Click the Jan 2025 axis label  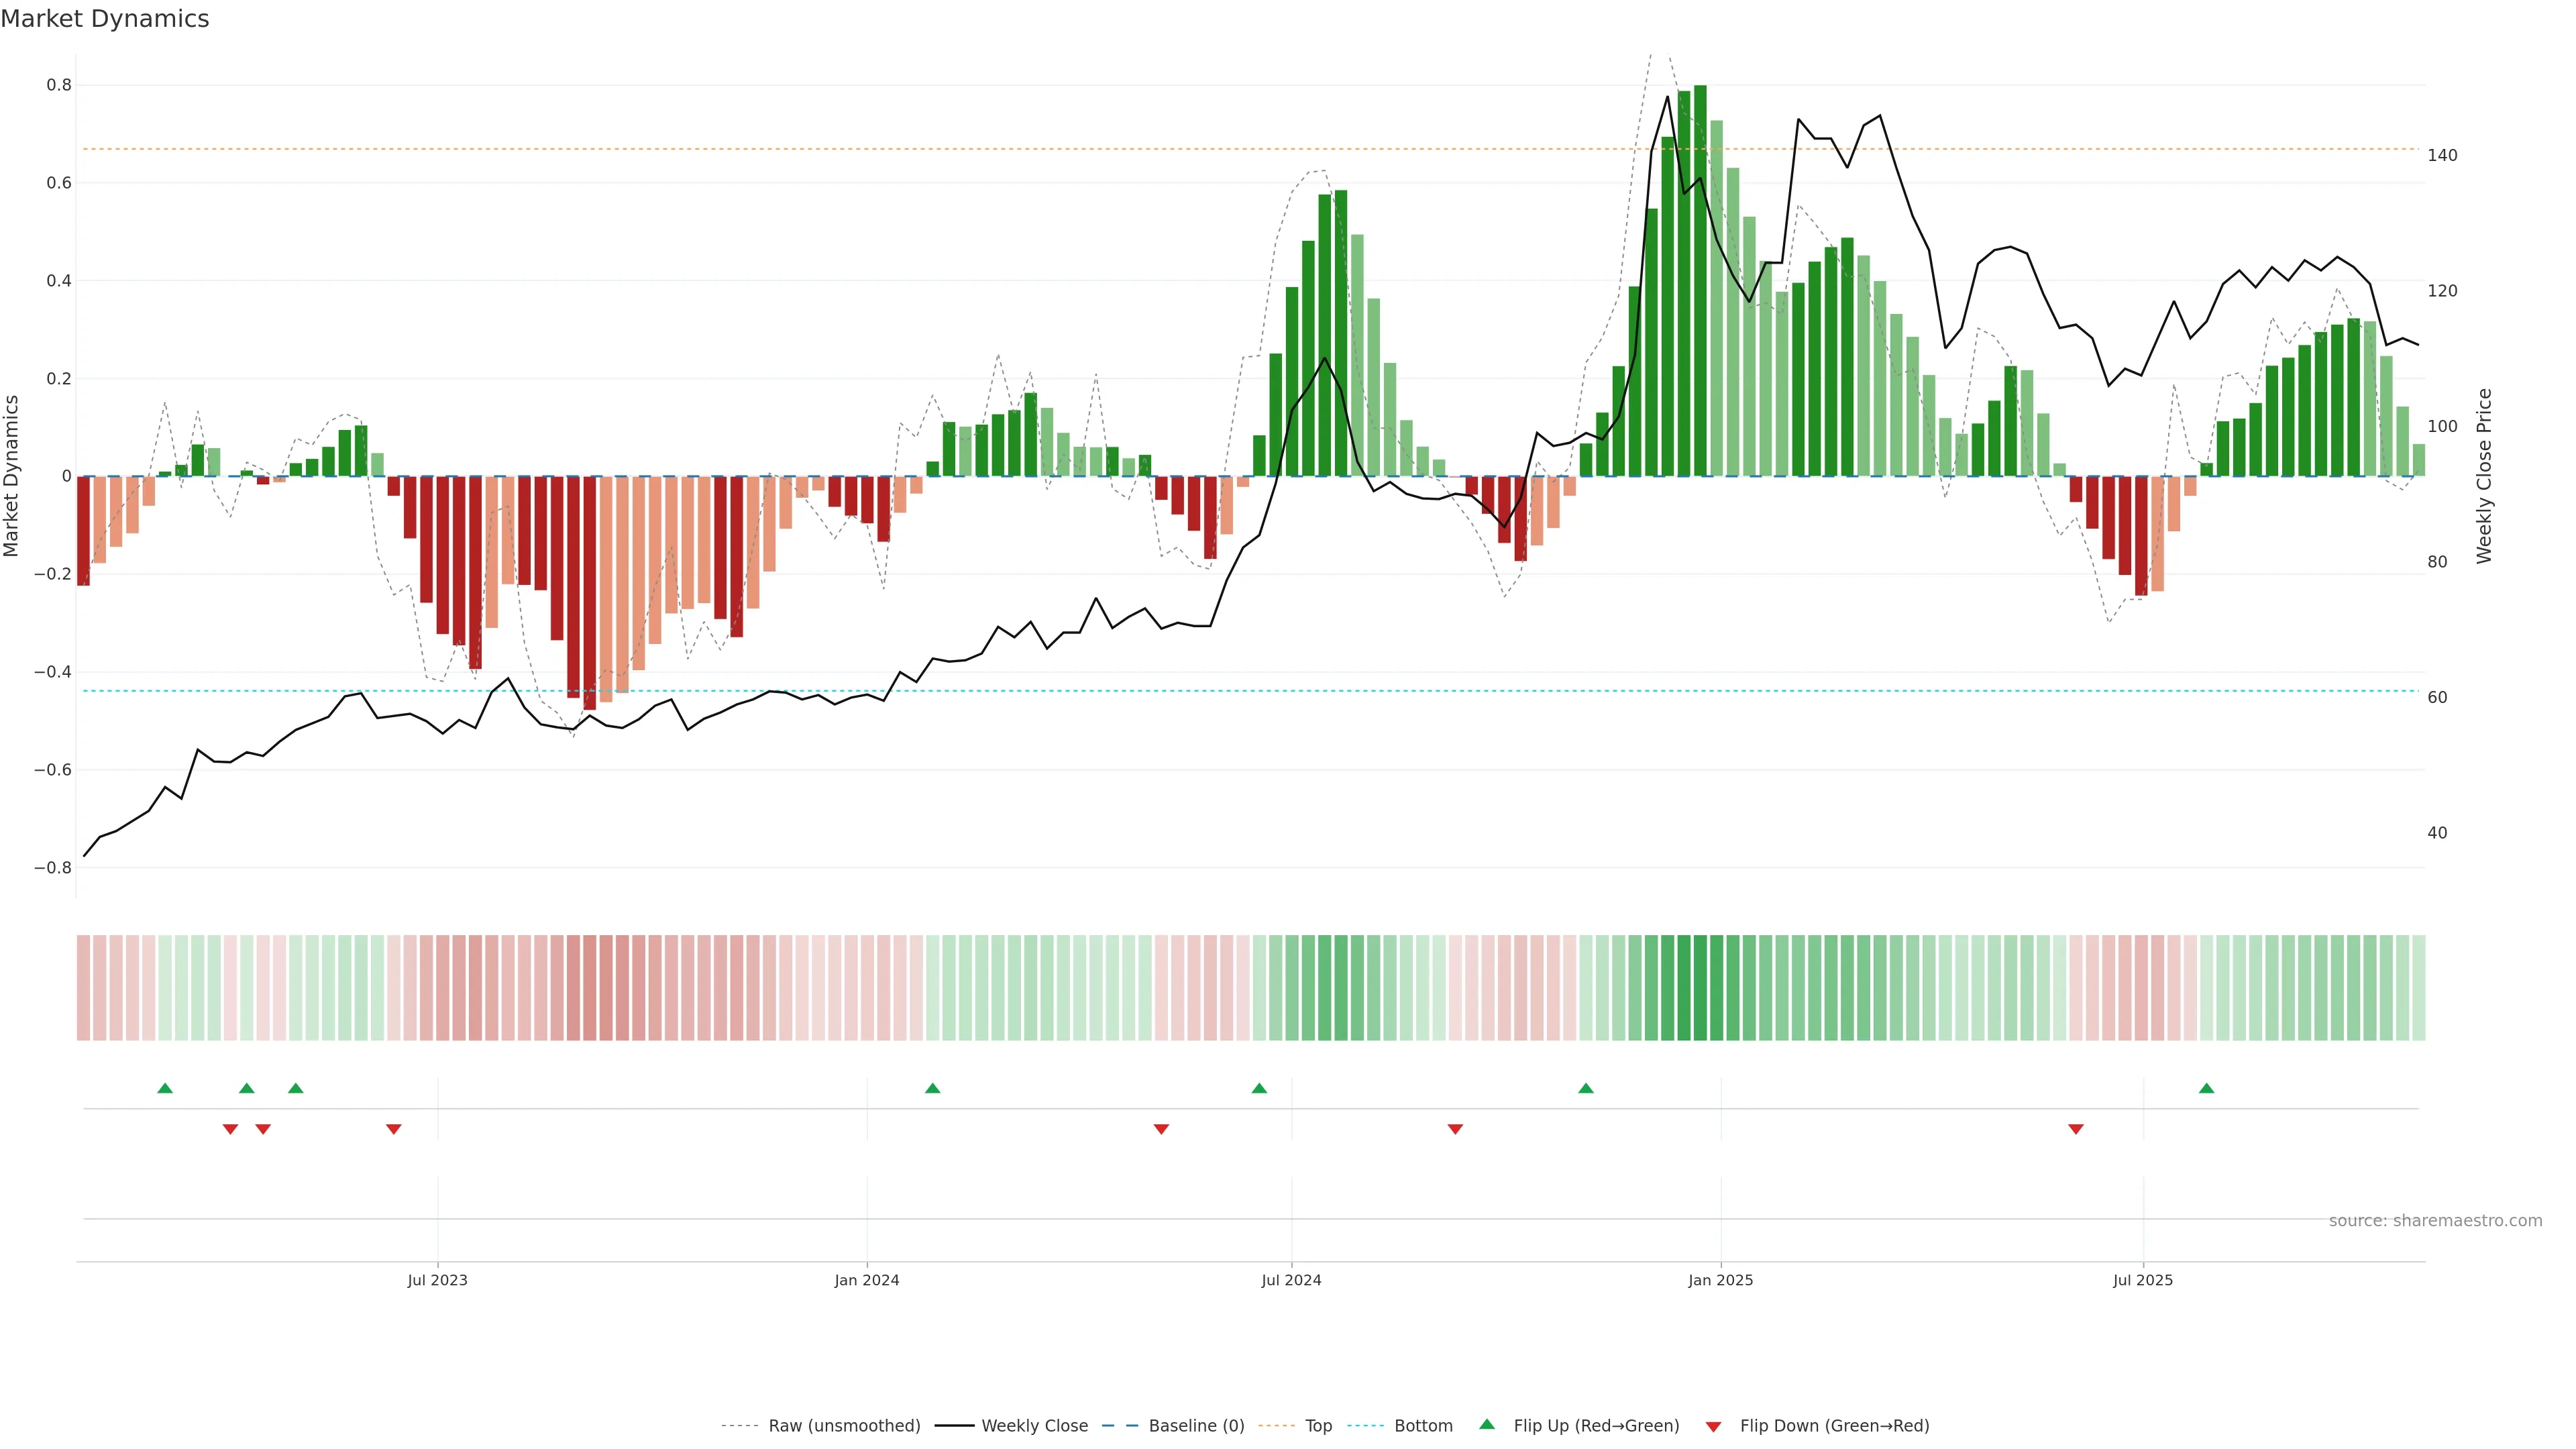click(1720, 1280)
